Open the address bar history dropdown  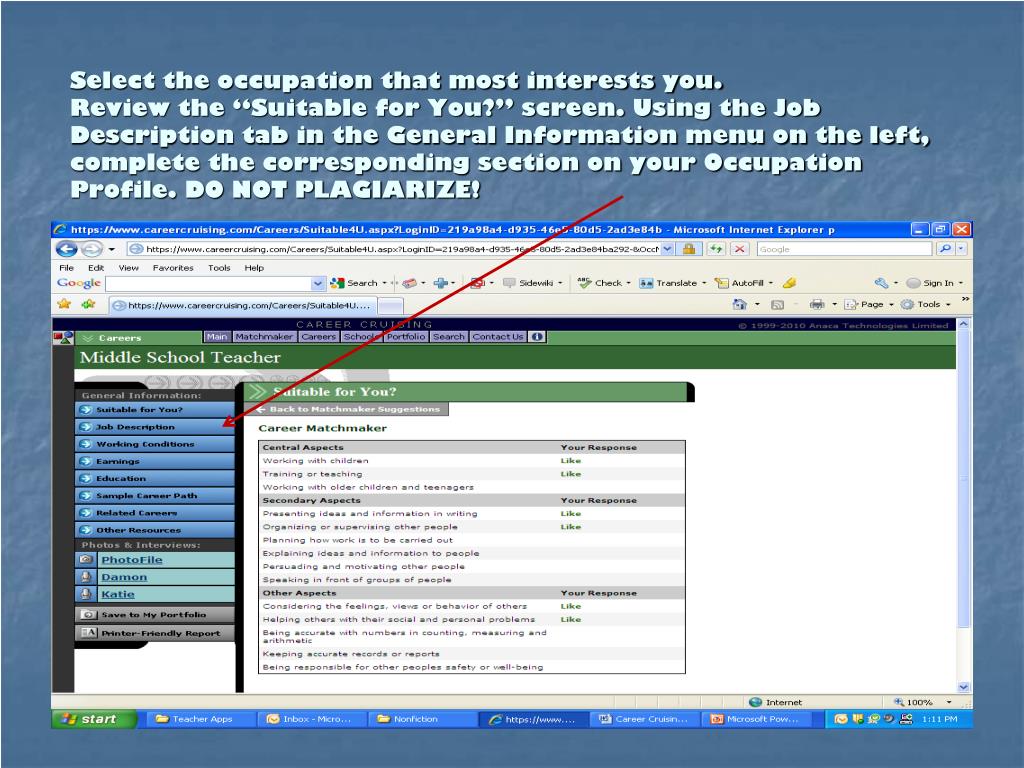coord(667,249)
